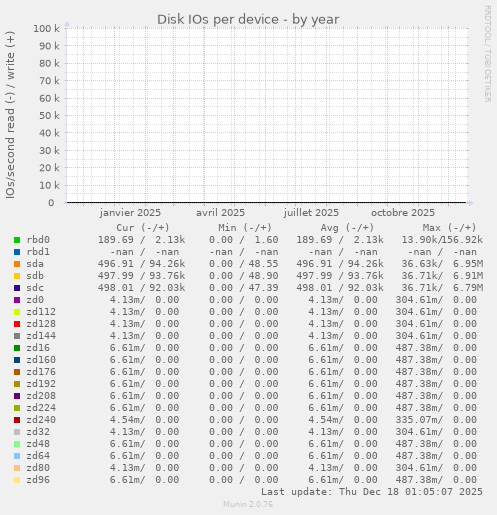Click the zd64 light blue legend swatch
The image size is (497, 515).
coord(17,456)
